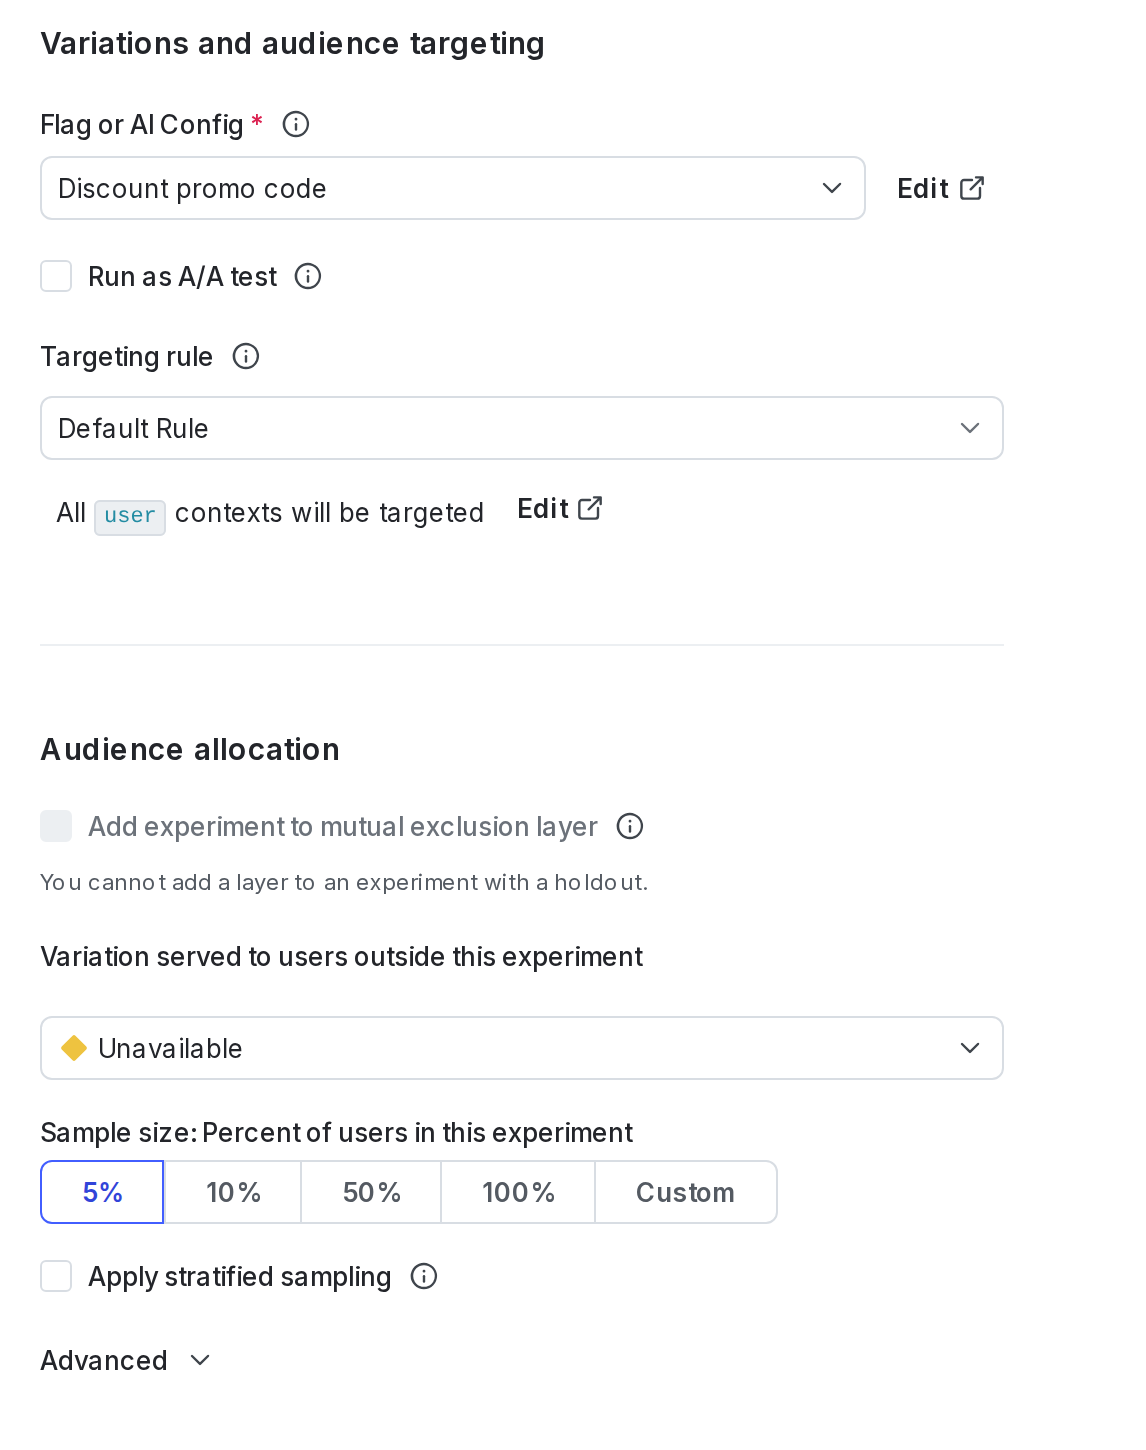This screenshot has width=1146, height=1450.
Task: Click the external link icon beside the flag Edit
Action: pos(971,187)
